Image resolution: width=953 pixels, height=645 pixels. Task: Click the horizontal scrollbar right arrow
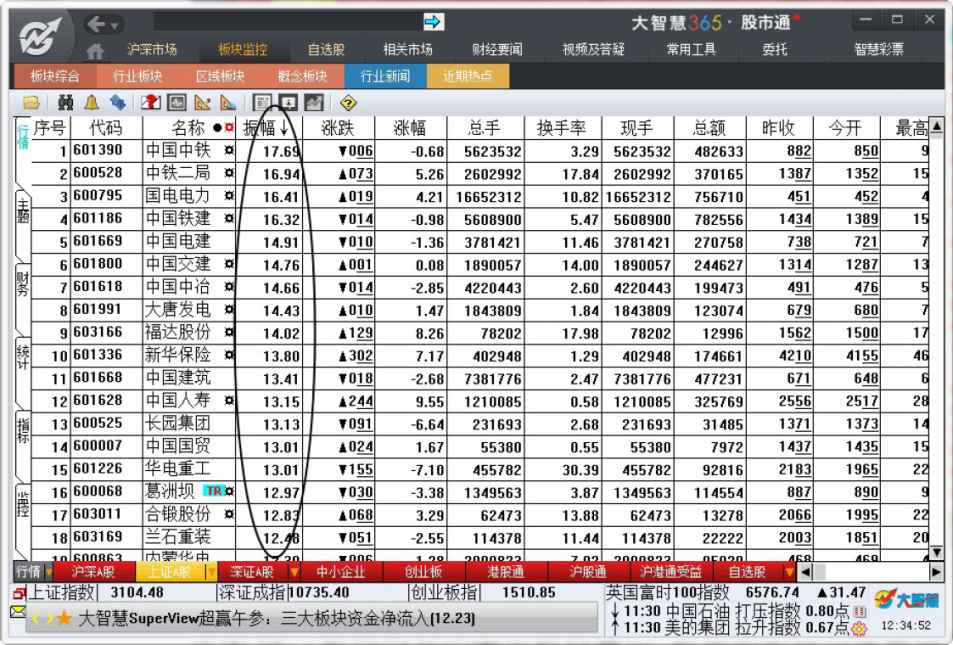tap(936, 572)
